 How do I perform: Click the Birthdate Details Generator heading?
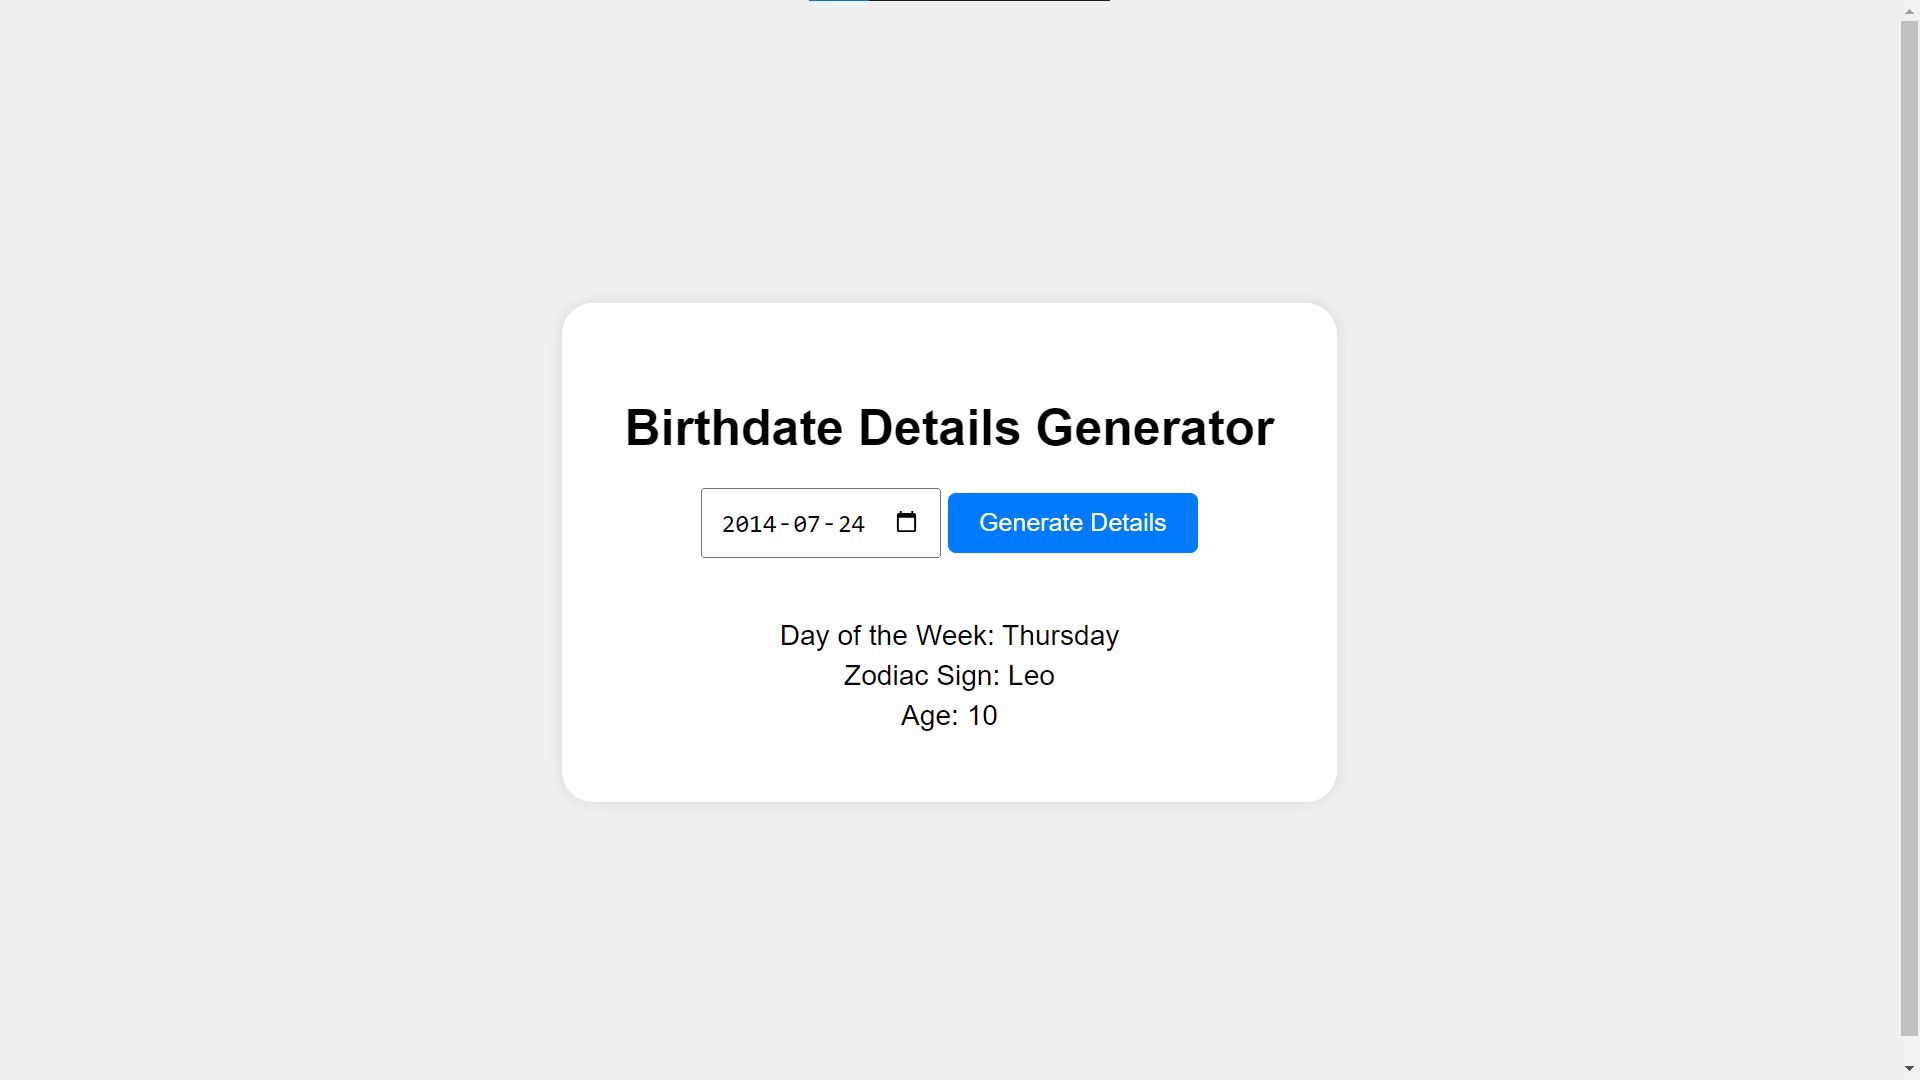pyautogui.click(x=949, y=428)
